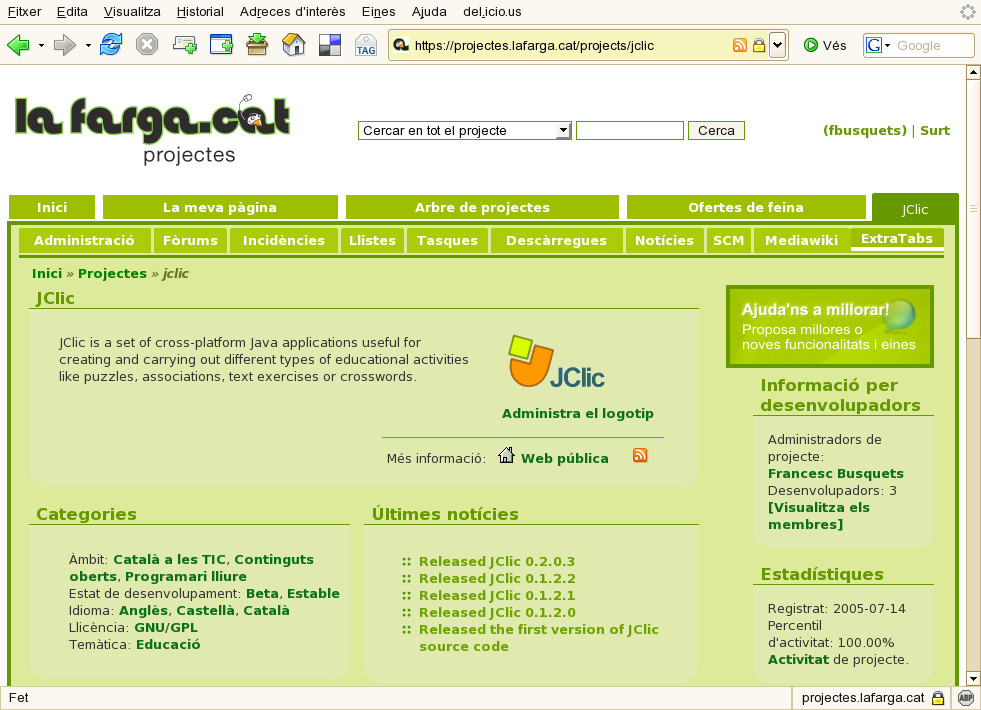Click the Administra el logotip link

point(577,413)
